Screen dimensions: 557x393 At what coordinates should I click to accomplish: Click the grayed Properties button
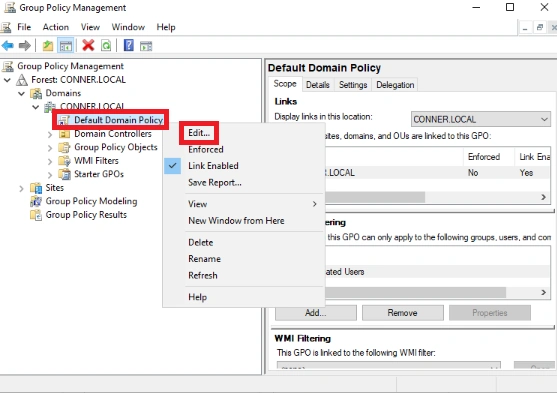tap(490, 313)
